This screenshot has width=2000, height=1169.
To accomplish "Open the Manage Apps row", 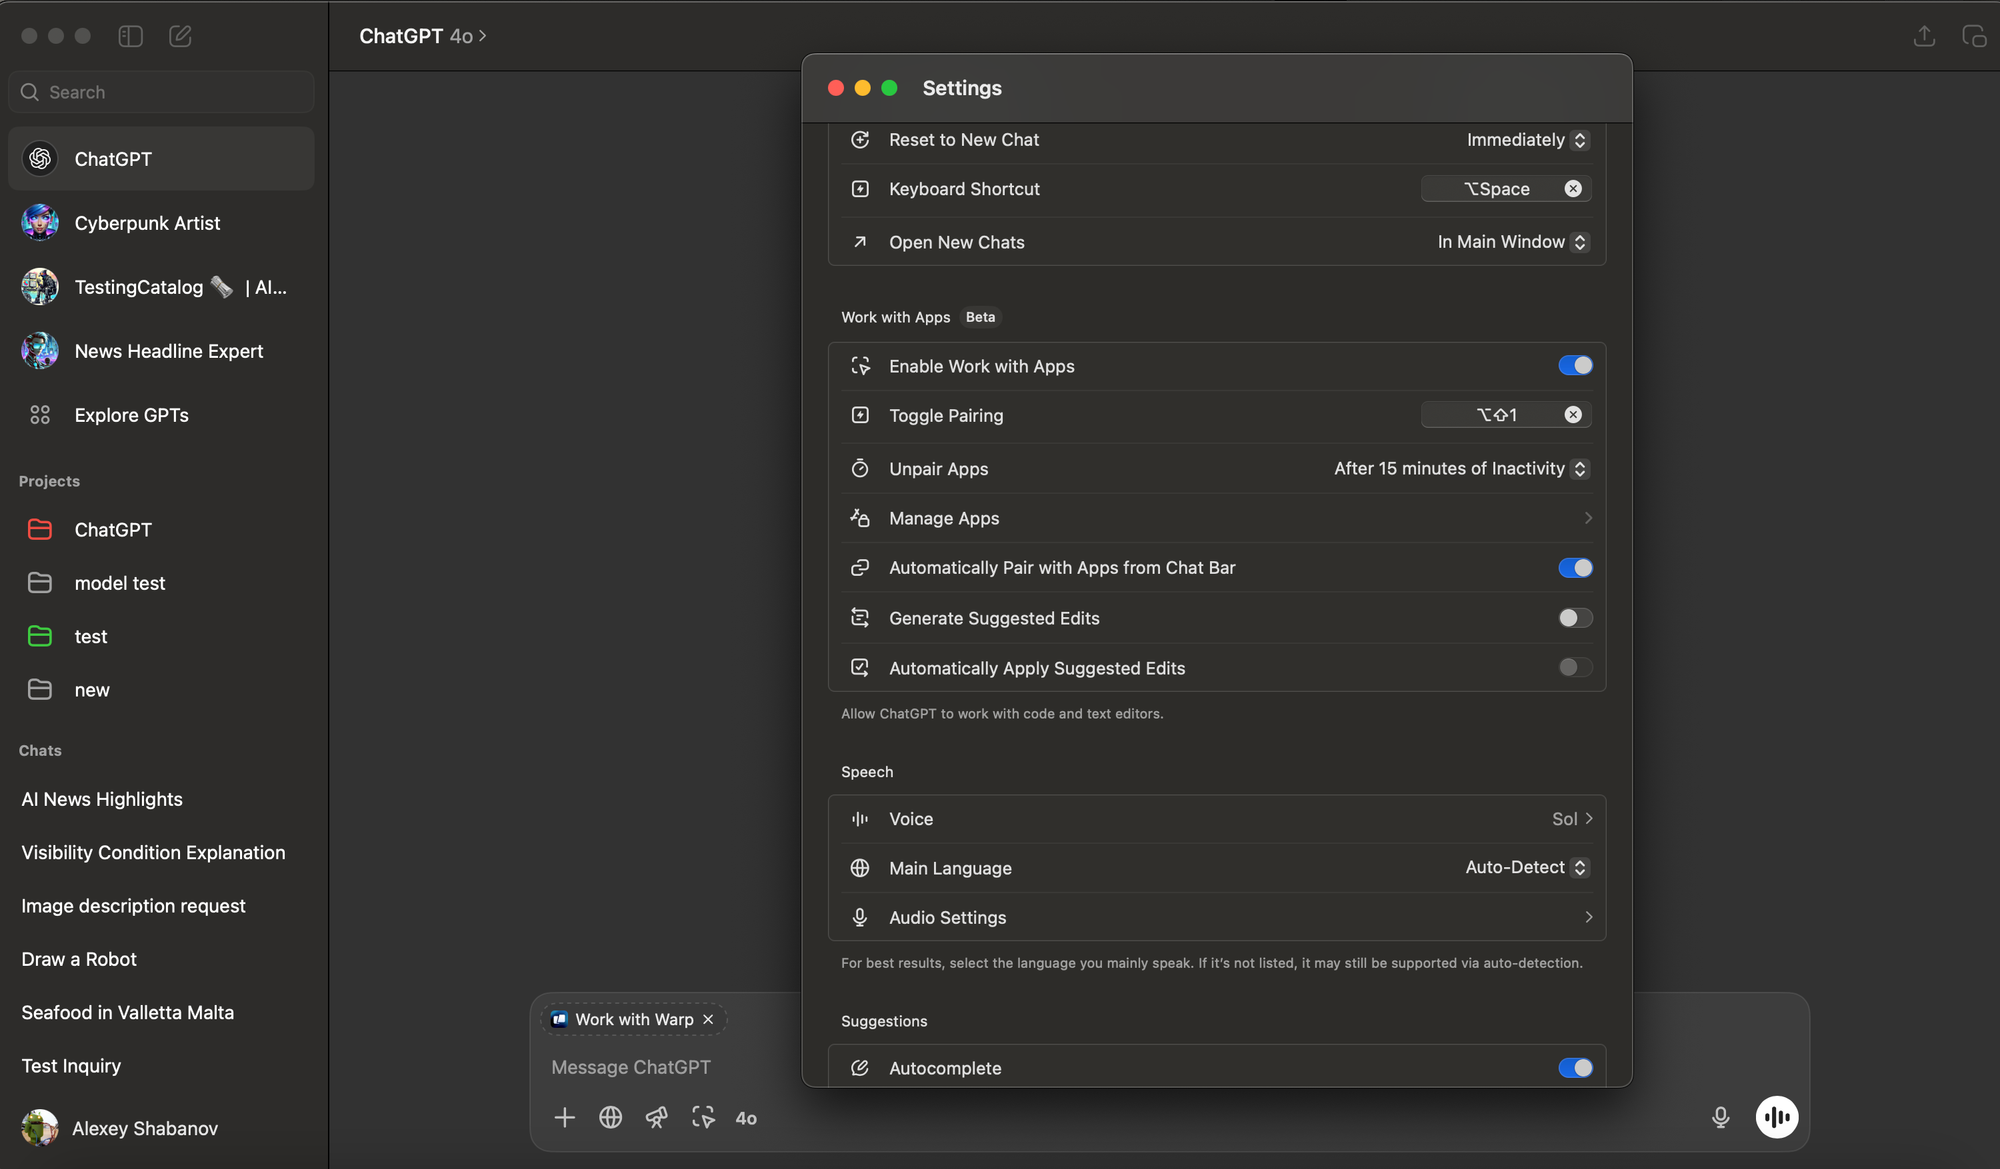I will (1216, 518).
